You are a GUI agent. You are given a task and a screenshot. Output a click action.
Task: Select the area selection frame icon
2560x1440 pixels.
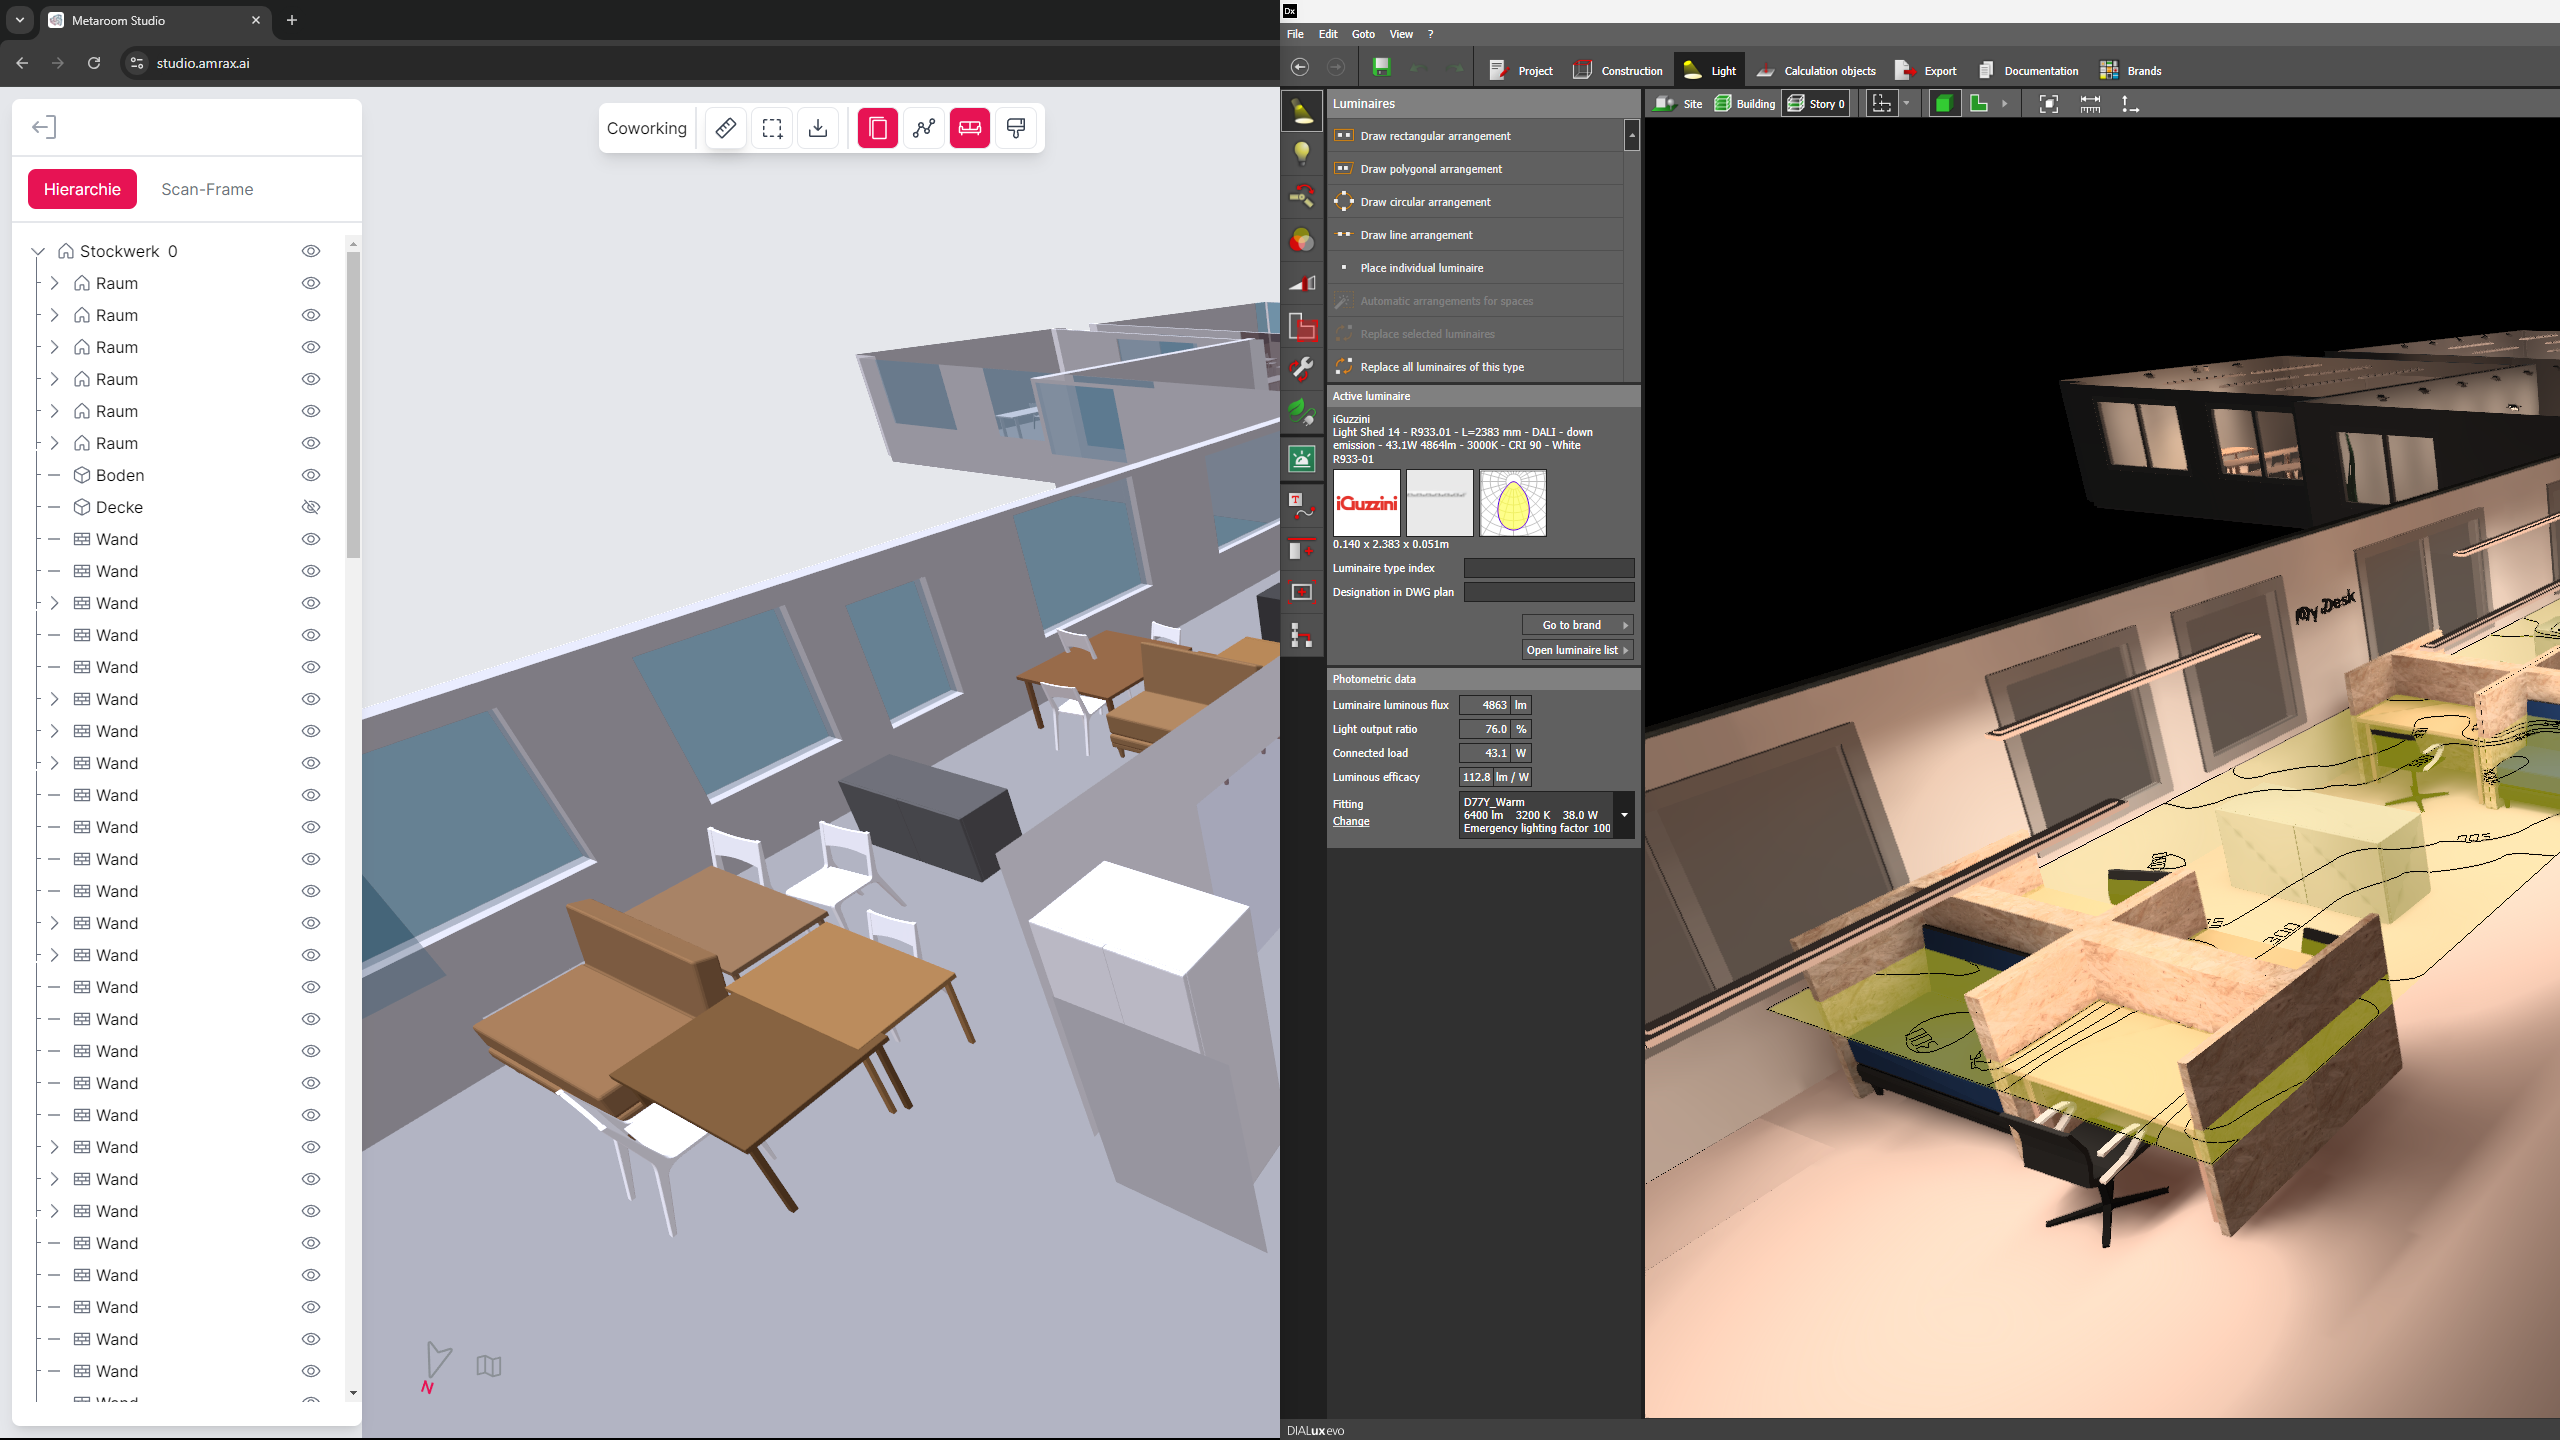(772, 128)
